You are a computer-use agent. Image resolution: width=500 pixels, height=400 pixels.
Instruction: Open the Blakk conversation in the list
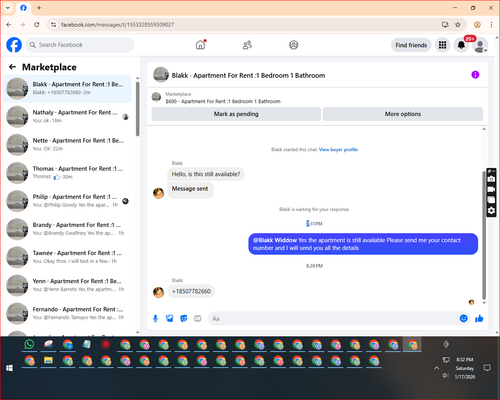67,89
